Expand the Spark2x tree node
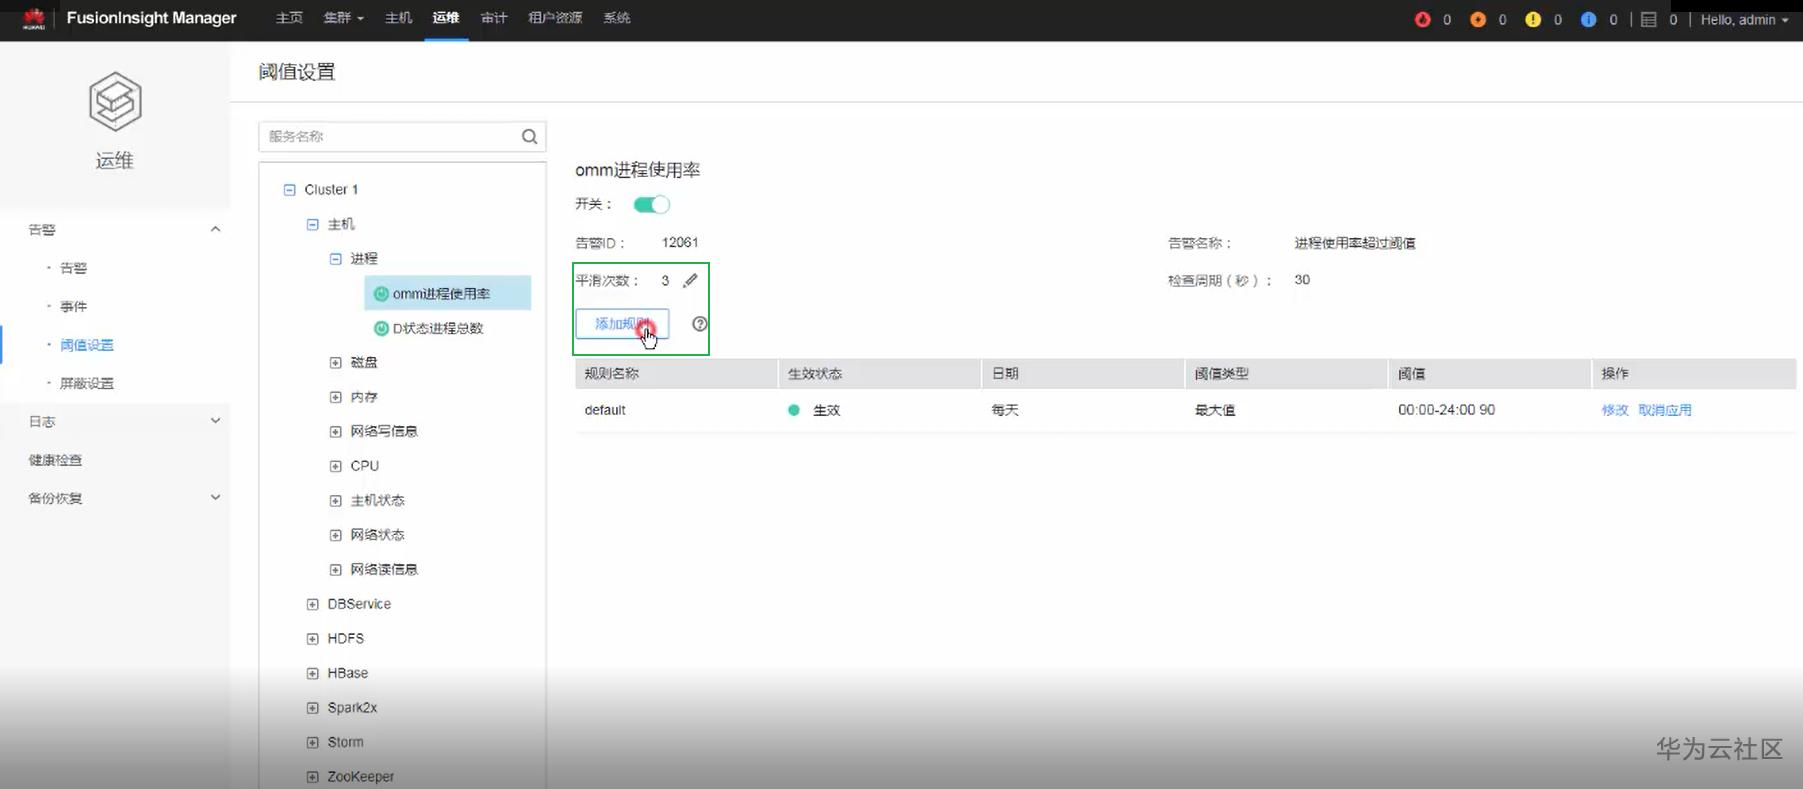The width and height of the screenshot is (1803, 789). point(313,707)
